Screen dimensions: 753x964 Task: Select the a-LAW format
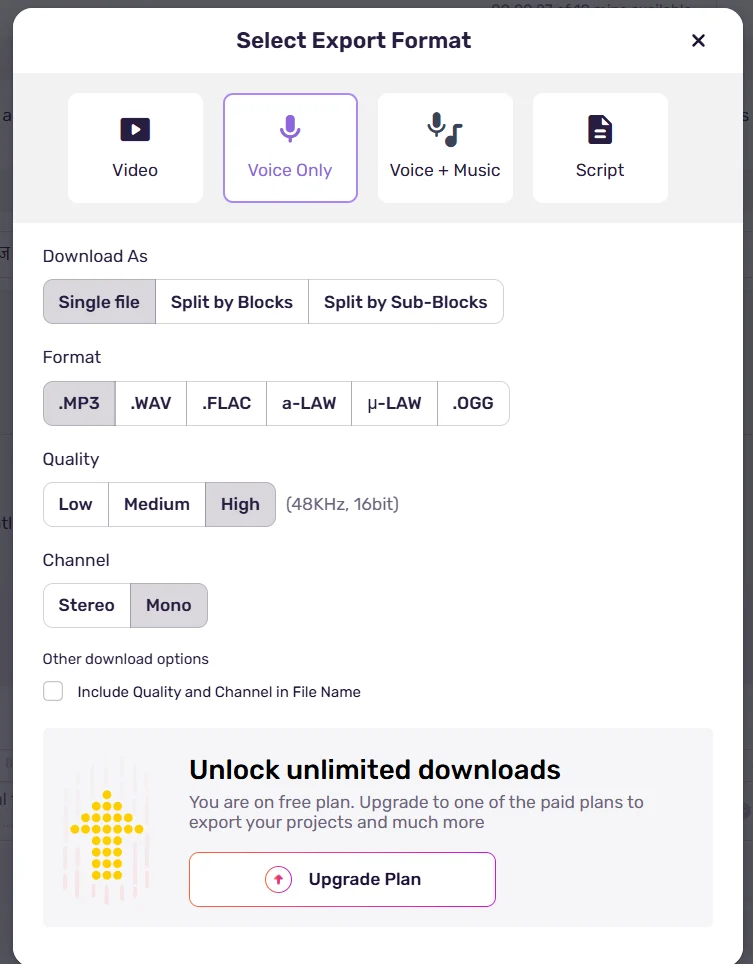pos(309,403)
